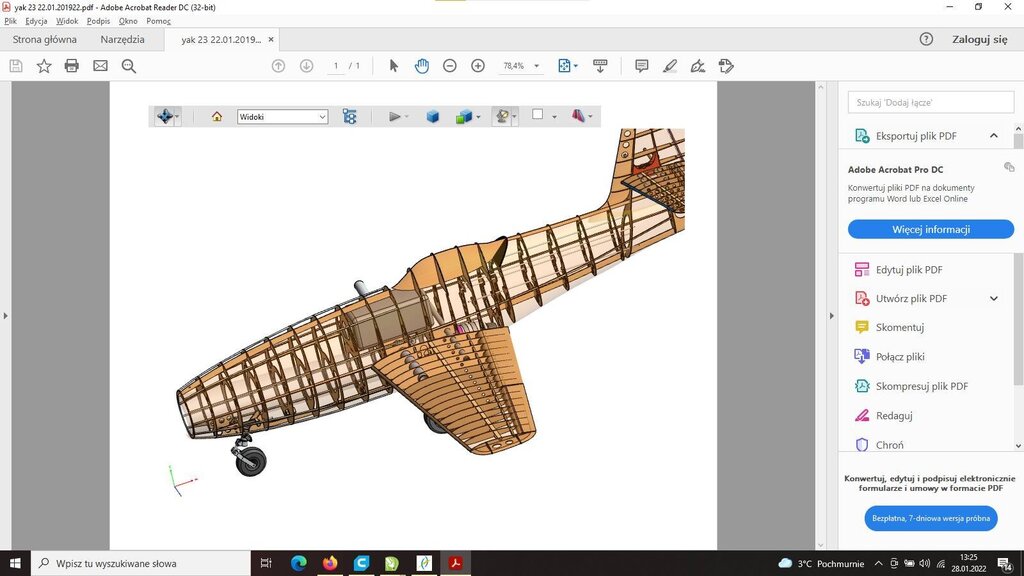The width and height of the screenshot is (1024, 576).
Task: Add a sticky note comment
Action: [x=642, y=66]
